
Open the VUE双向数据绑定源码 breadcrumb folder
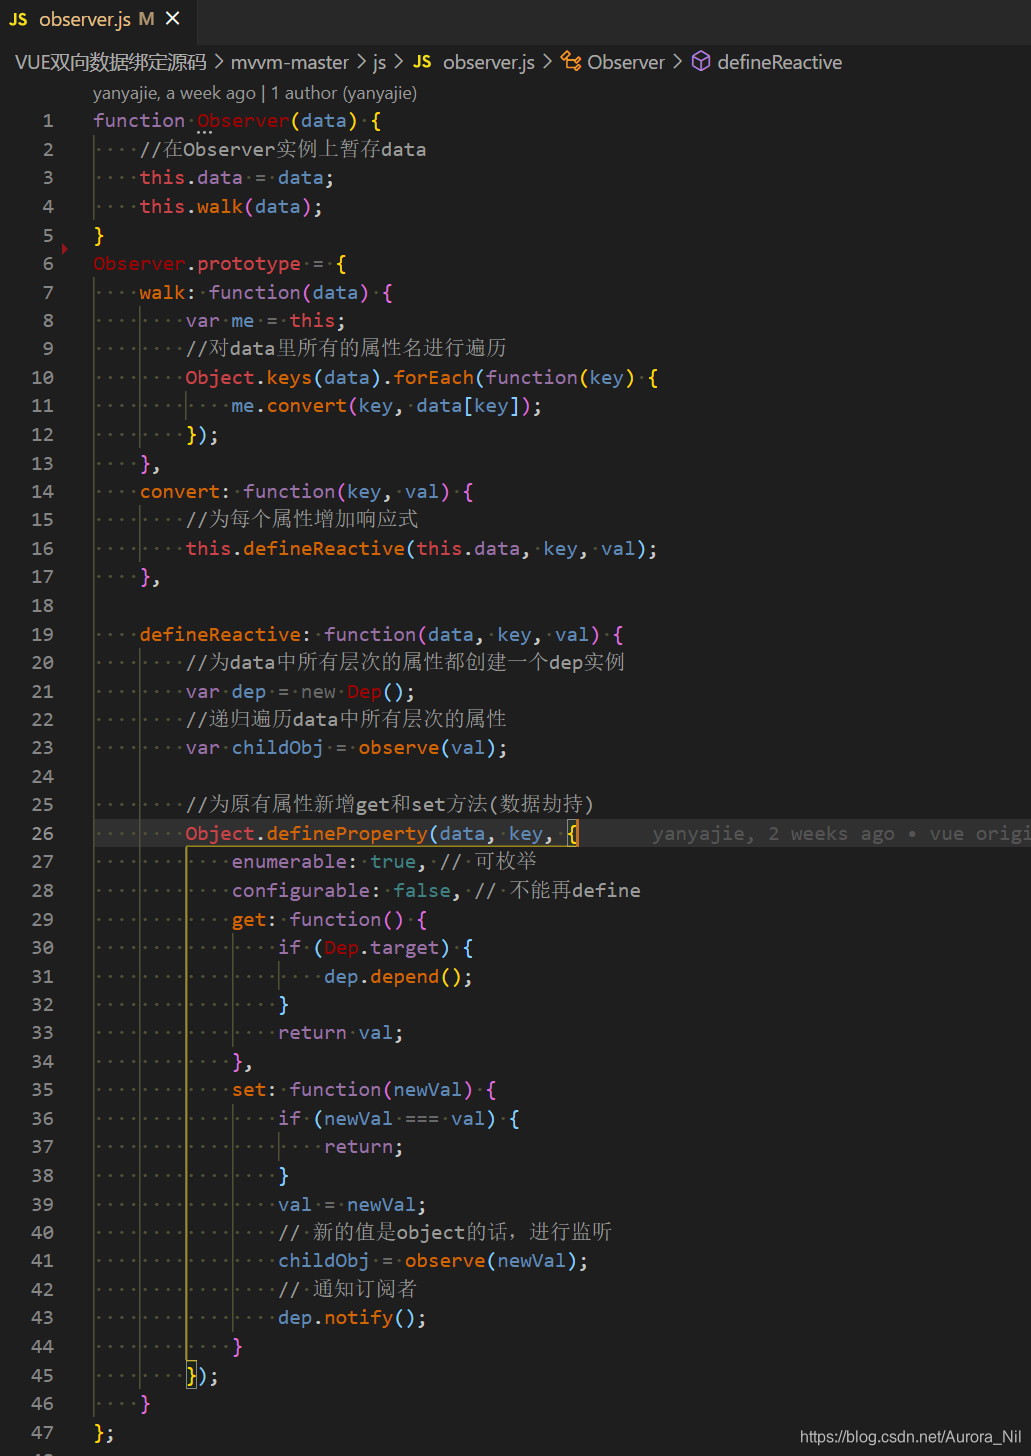[x=110, y=62]
